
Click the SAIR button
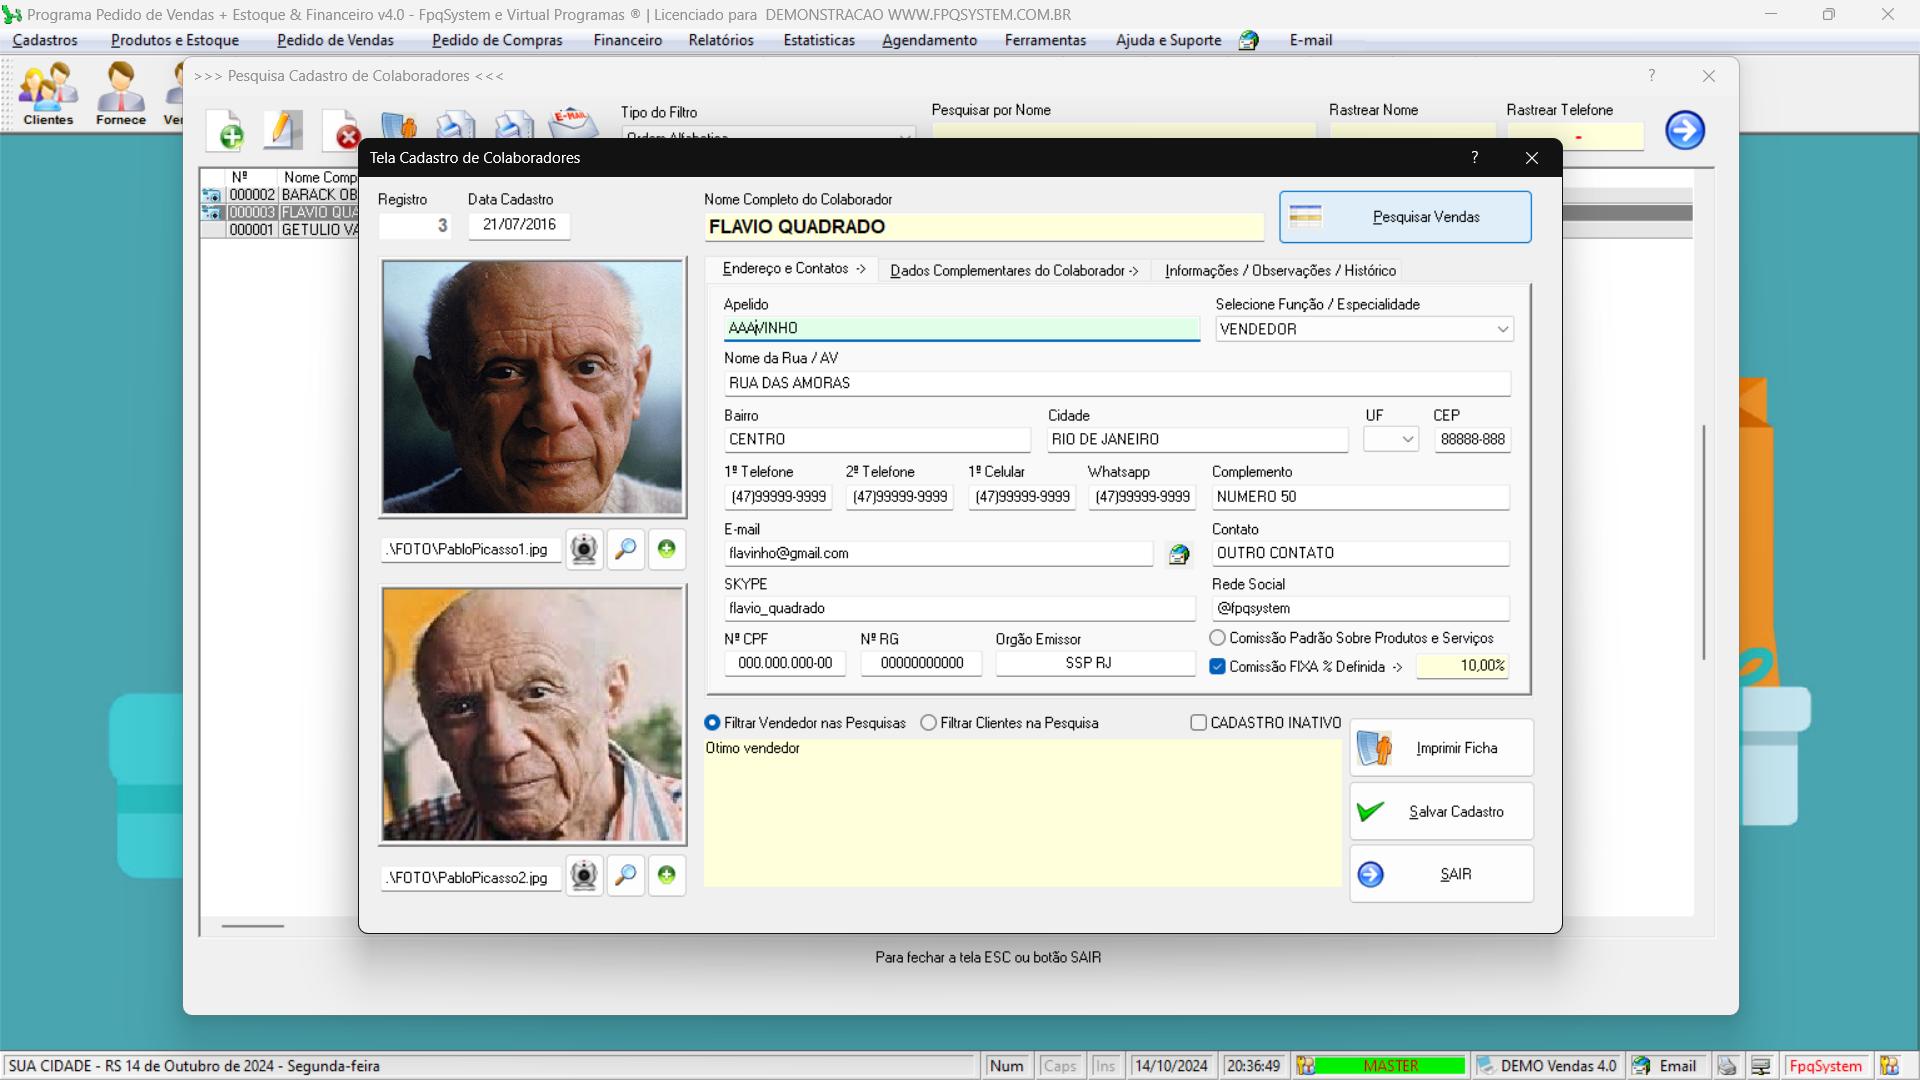coord(1441,875)
